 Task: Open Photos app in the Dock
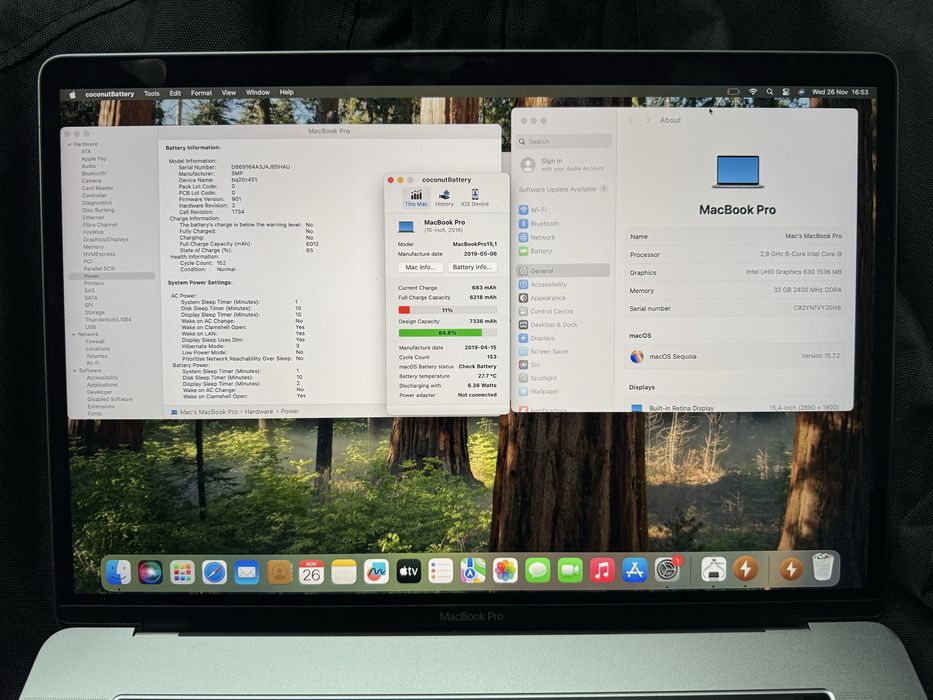click(x=505, y=571)
